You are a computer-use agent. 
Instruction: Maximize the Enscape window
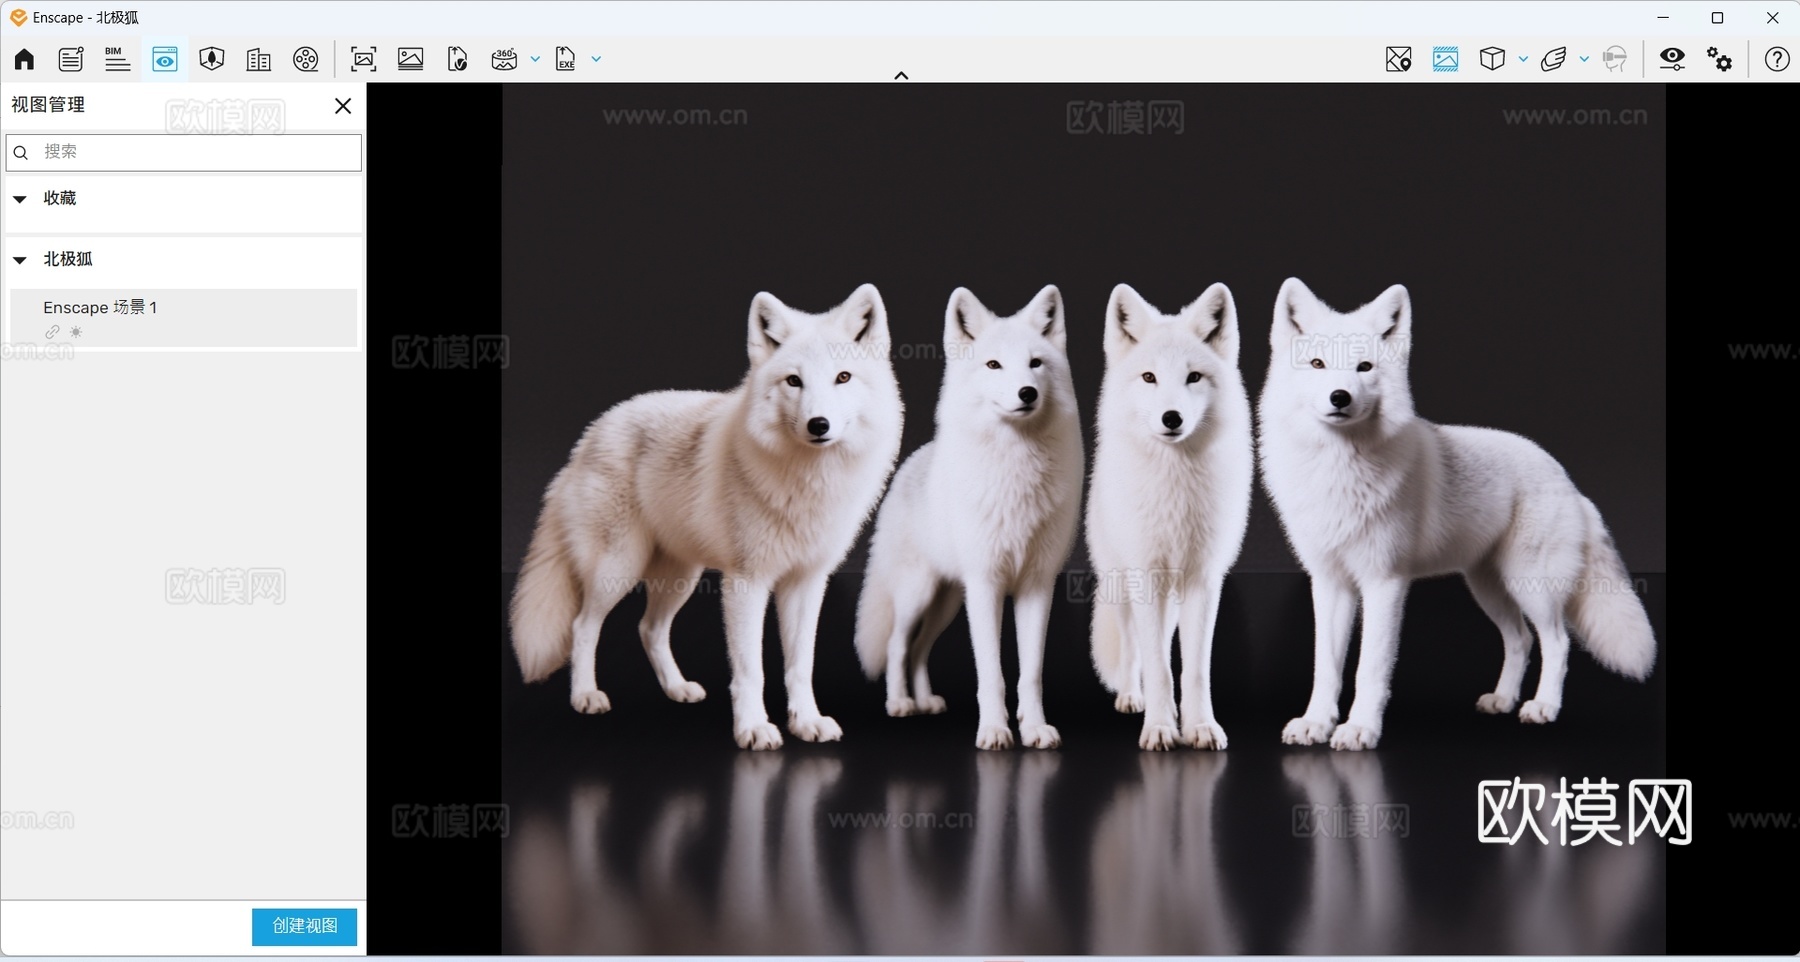coord(1718,18)
